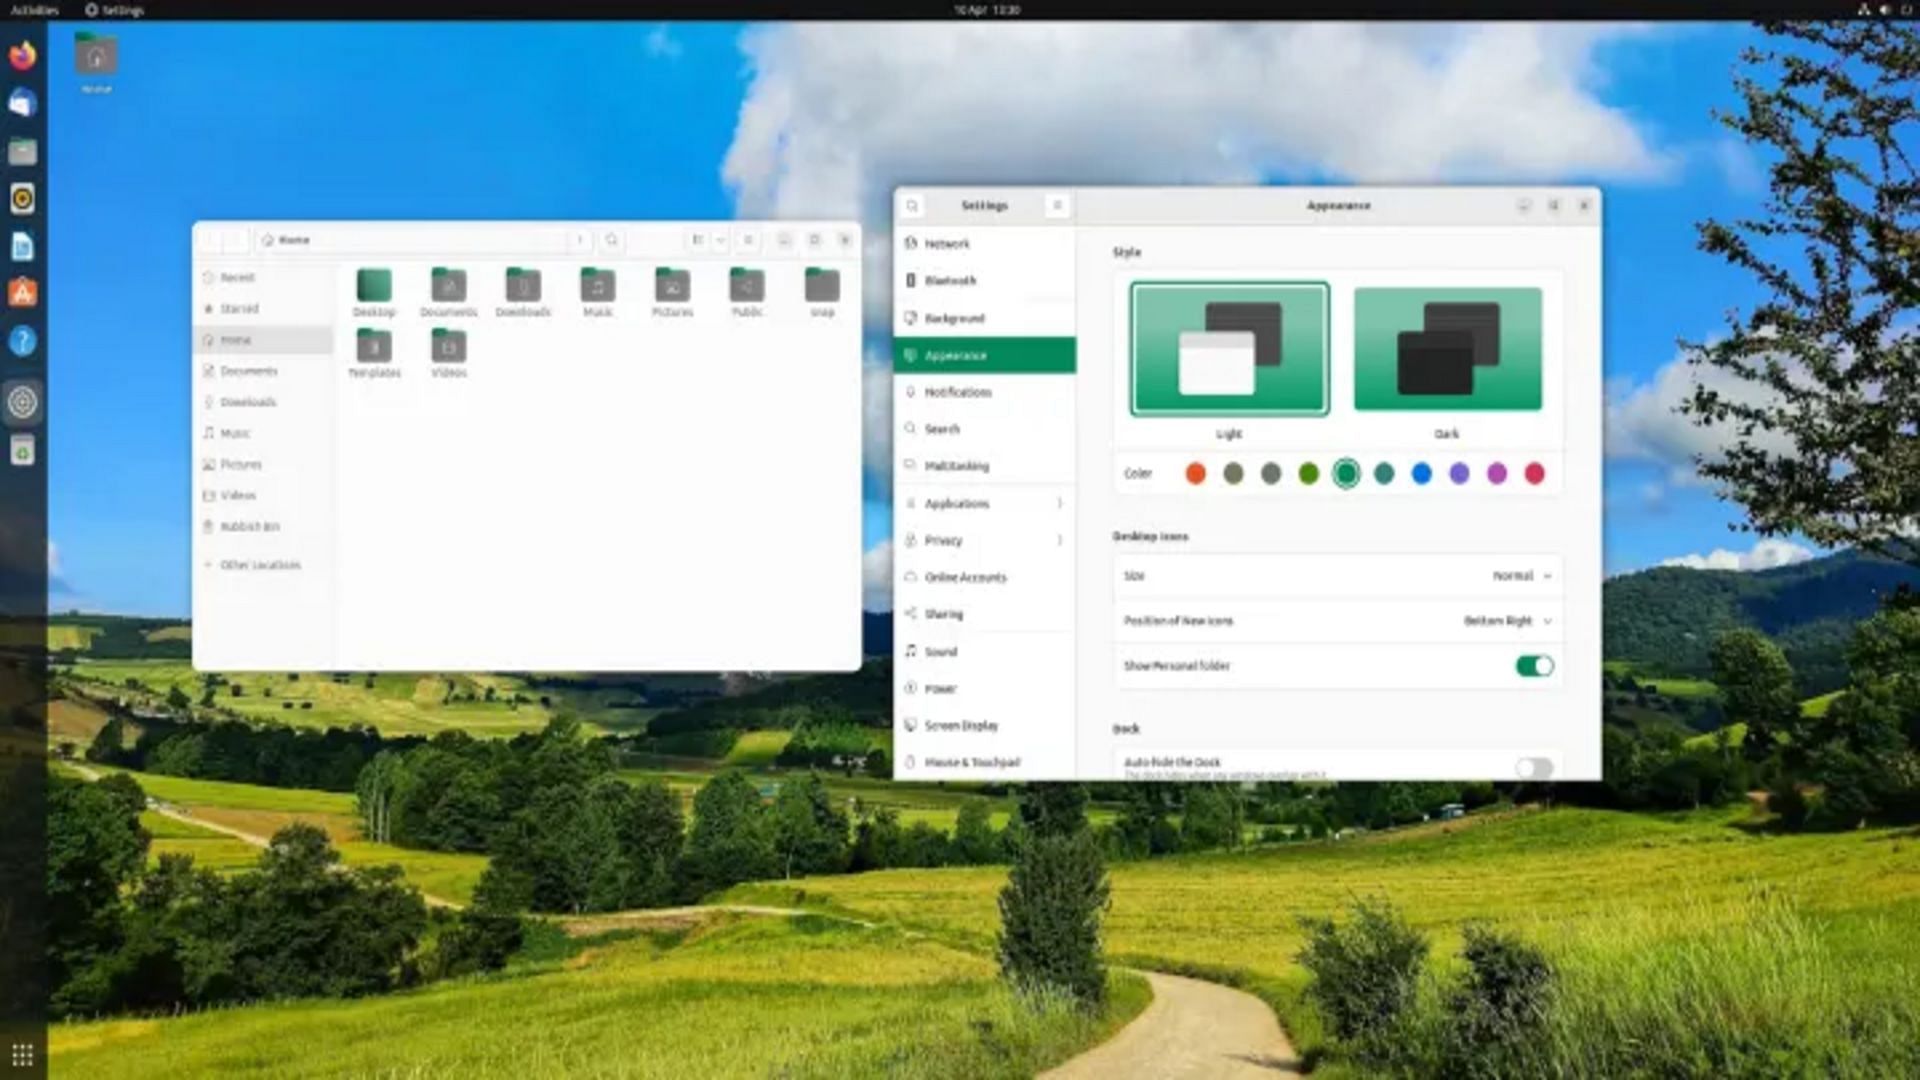Image resolution: width=1920 pixels, height=1080 pixels.
Task: Open the system status menu in top bar
Action: 1884,10
